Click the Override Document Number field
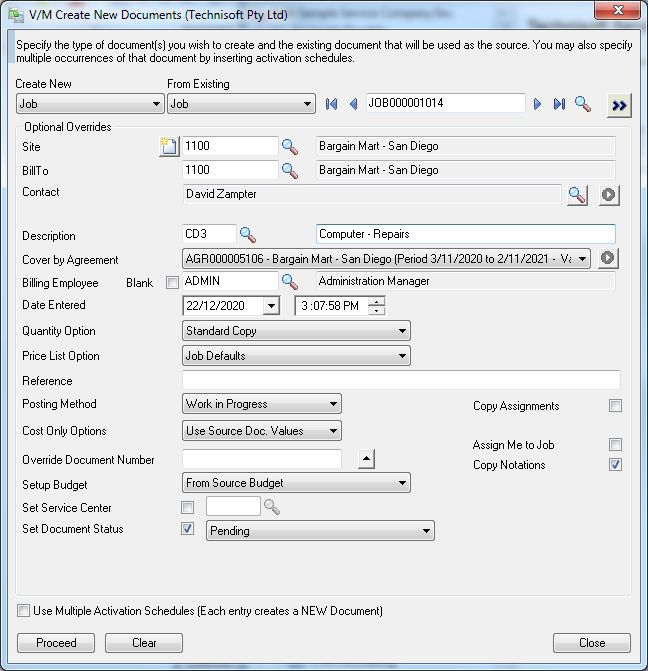Image resolution: width=648 pixels, height=671 pixels. coord(262,459)
